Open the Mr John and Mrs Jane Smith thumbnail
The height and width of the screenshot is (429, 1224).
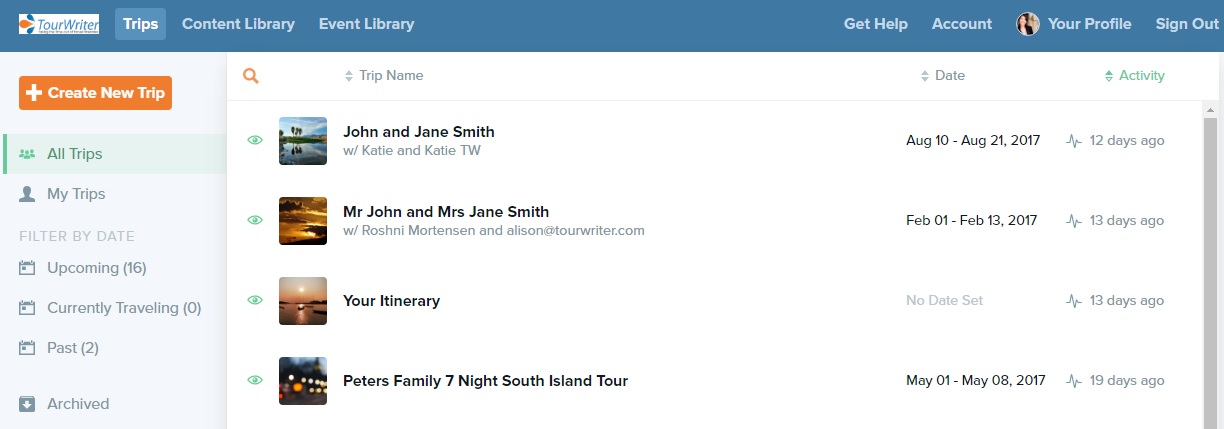(303, 221)
